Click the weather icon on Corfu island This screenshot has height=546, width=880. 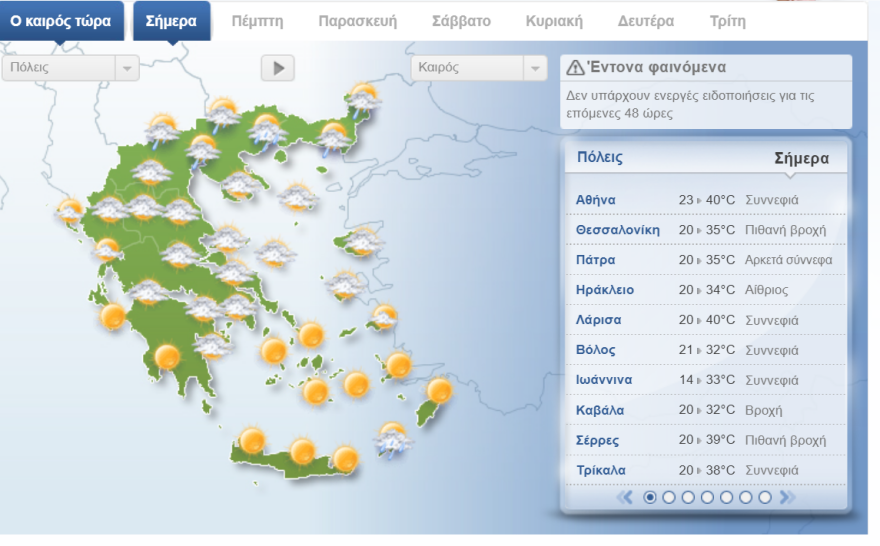(70, 211)
